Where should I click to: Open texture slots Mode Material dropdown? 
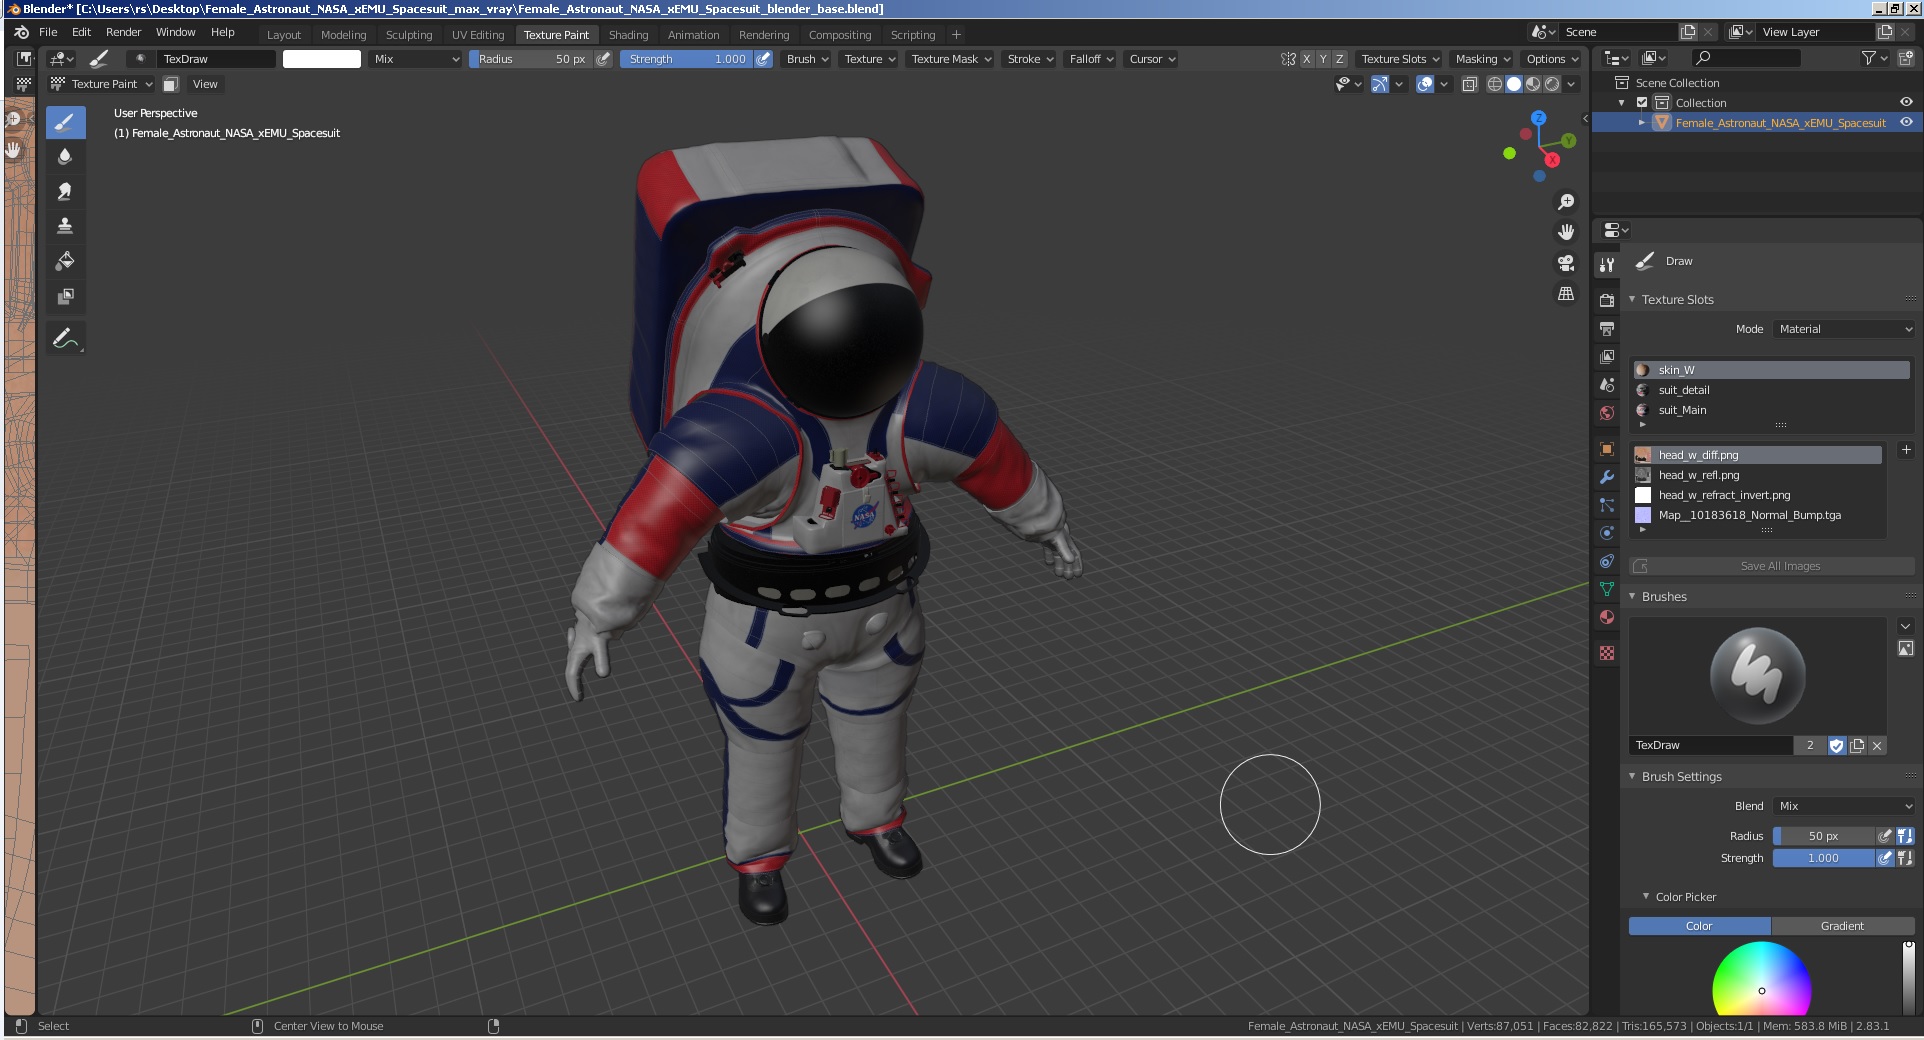click(x=1844, y=329)
